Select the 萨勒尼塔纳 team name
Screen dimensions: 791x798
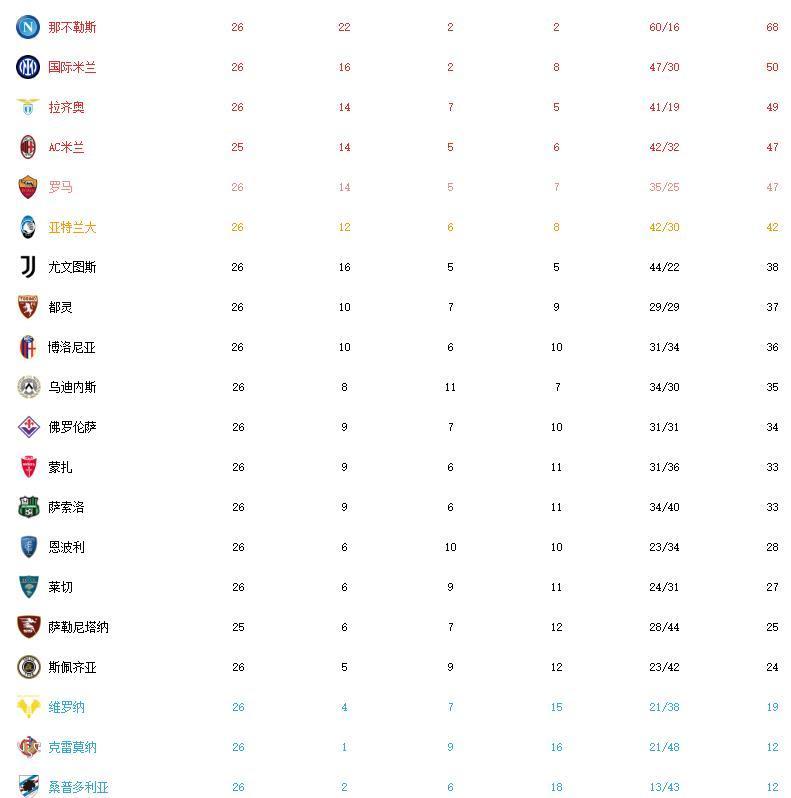78,627
